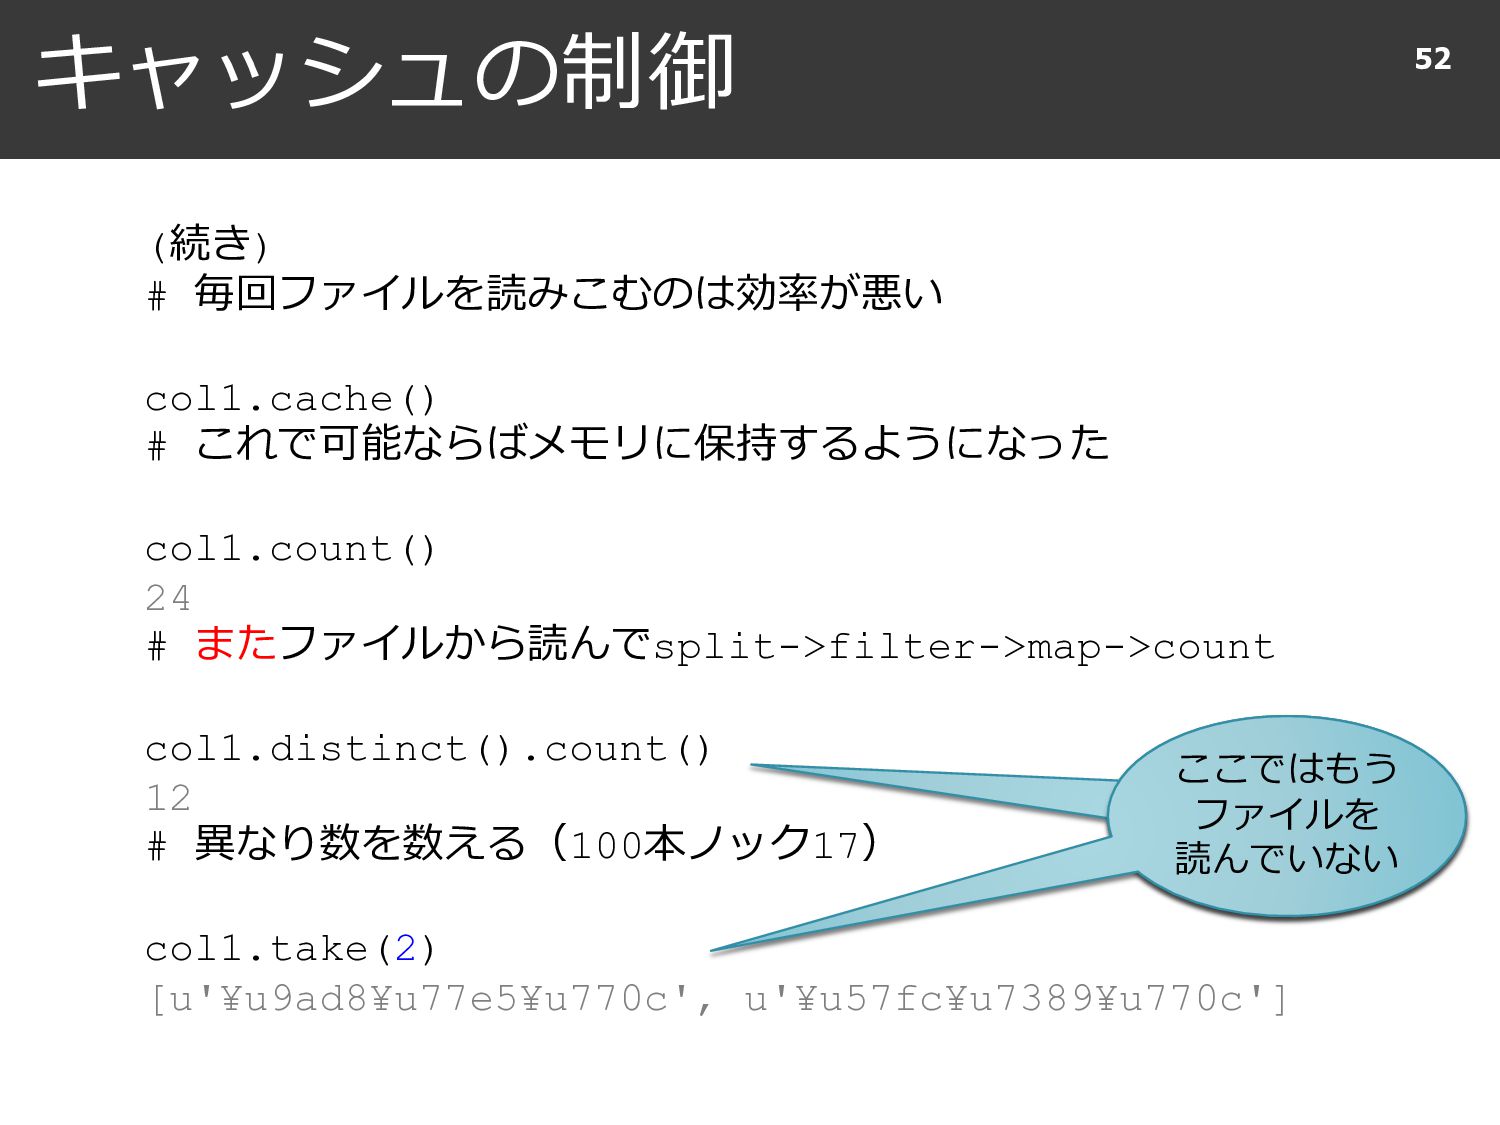Click the col1.cache() code line
1500x1125 pixels.
[291, 399]
